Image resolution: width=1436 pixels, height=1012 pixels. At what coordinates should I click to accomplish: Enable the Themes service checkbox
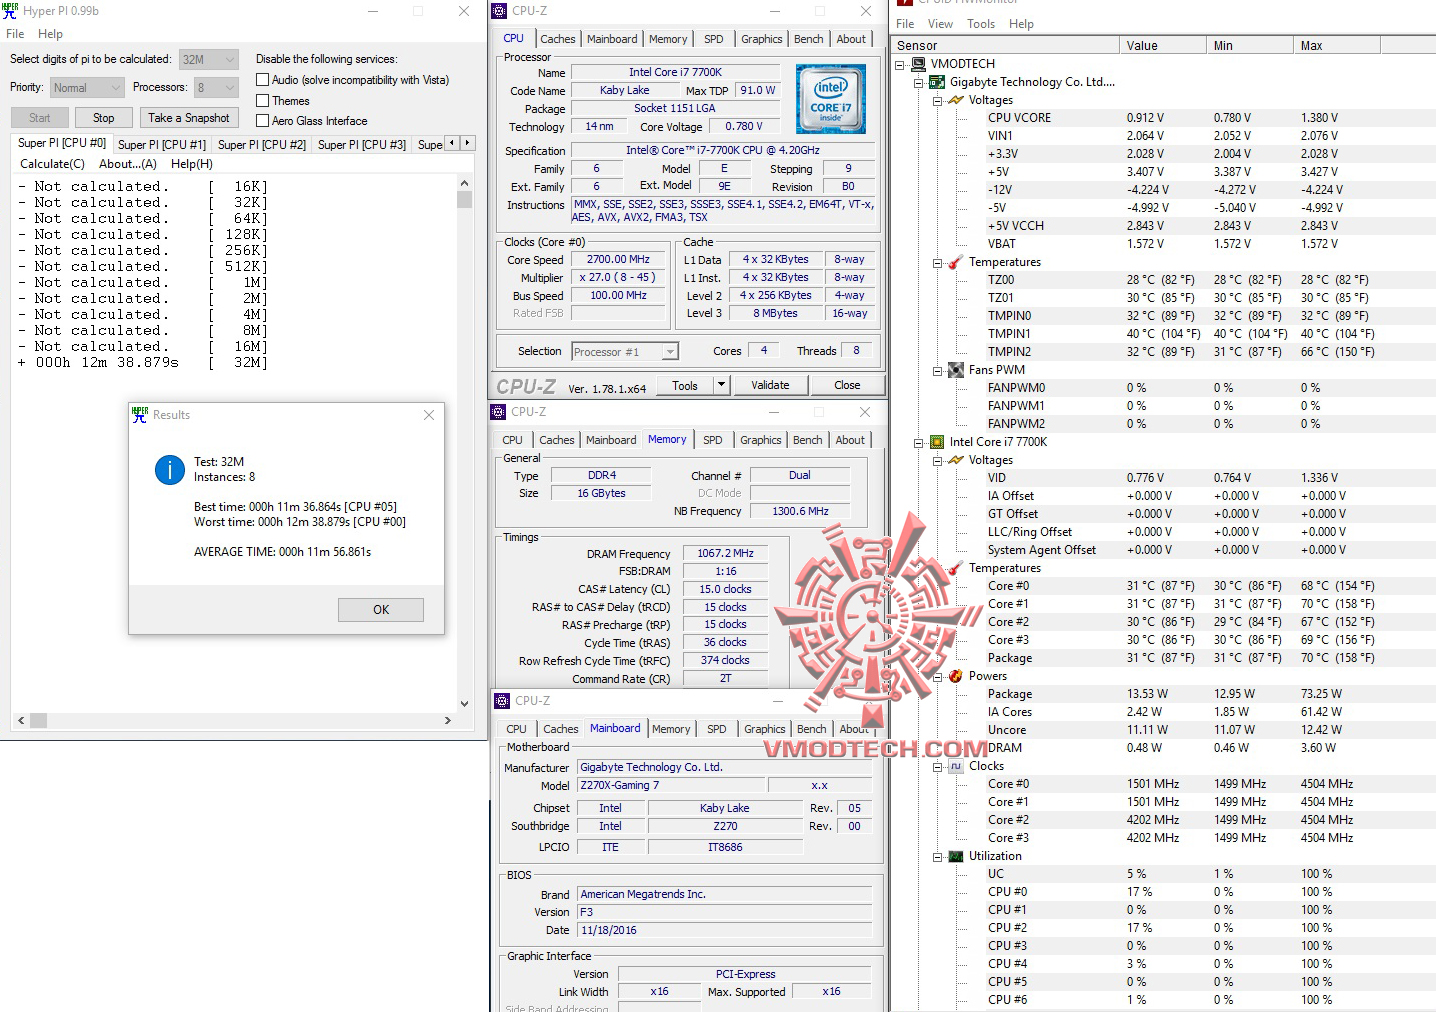coord(262,100)
